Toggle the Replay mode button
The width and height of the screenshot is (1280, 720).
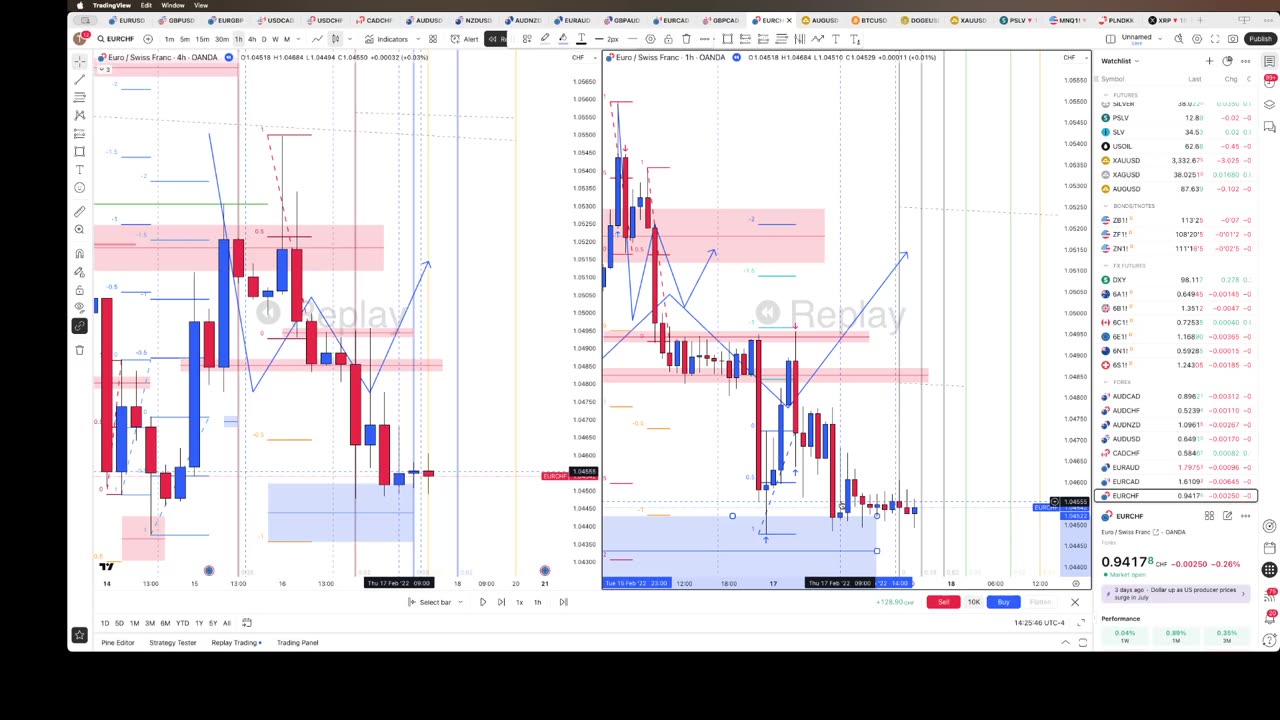click(497, 39)
